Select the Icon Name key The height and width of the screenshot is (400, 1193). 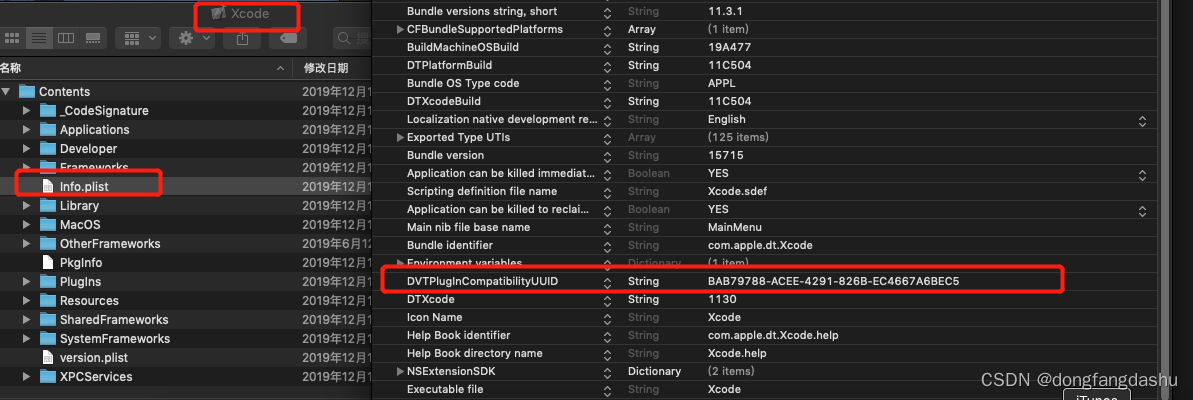(x=434, y=317)
